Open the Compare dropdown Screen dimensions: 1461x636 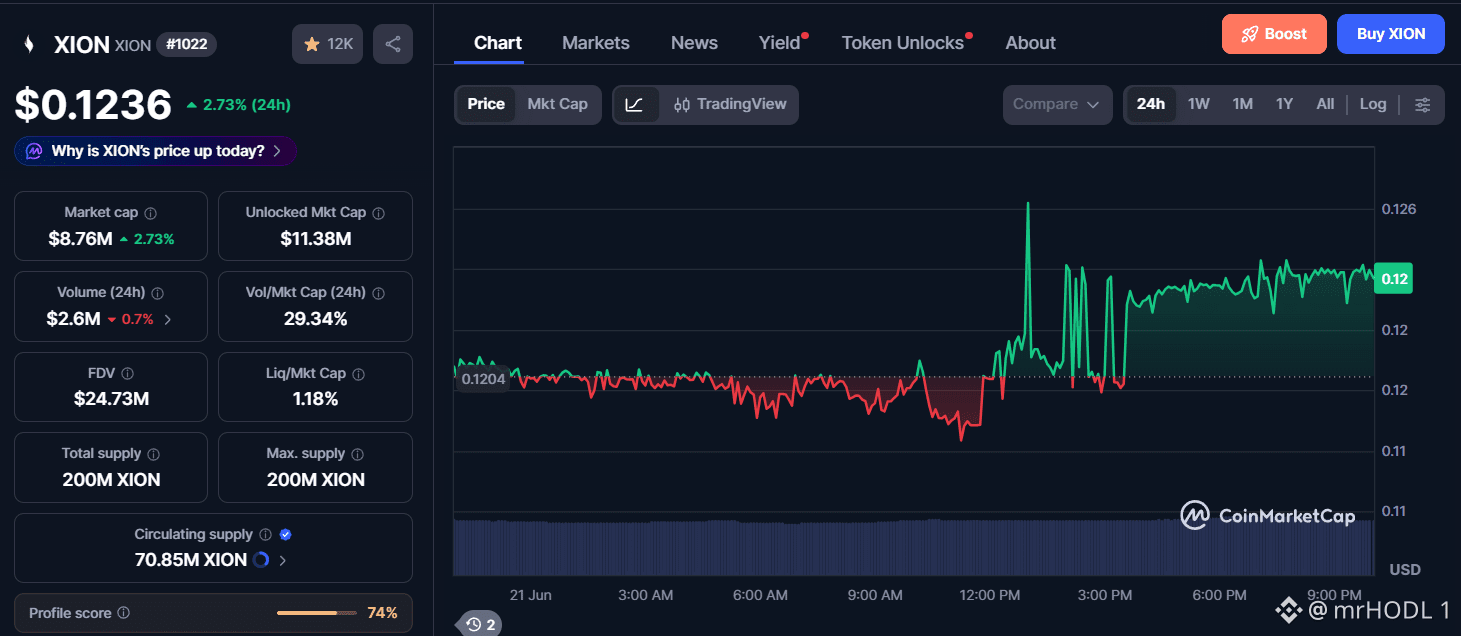coord(1057,104)
